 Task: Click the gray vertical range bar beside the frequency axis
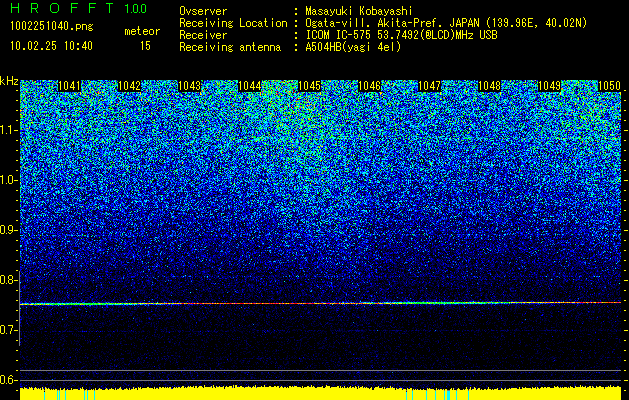point(19,308)
